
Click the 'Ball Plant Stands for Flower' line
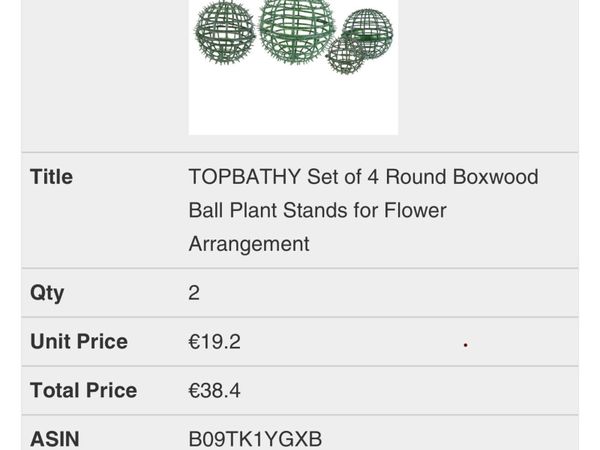(x=318, y=210)
